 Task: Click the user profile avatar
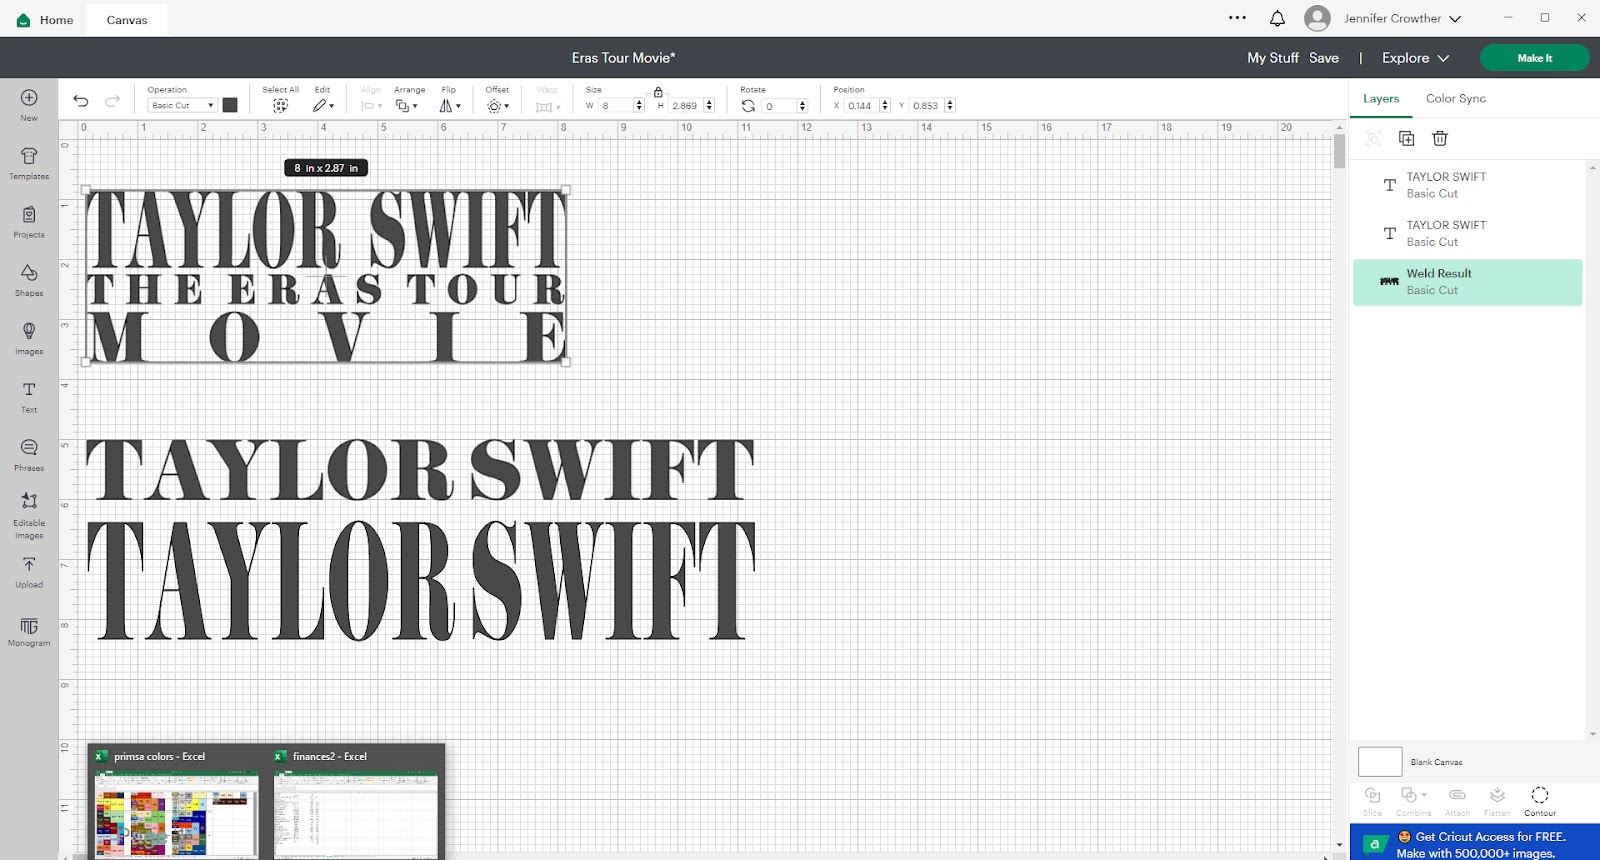[1318, 18]
